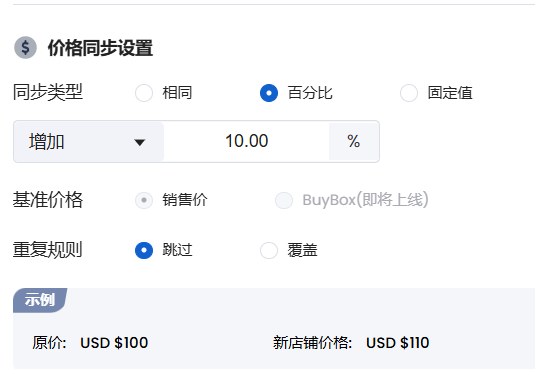This screenshot has width=535, height=369.
Task: Click the dollar sign icon beside 价格同步设置
Action: [25, 47]
